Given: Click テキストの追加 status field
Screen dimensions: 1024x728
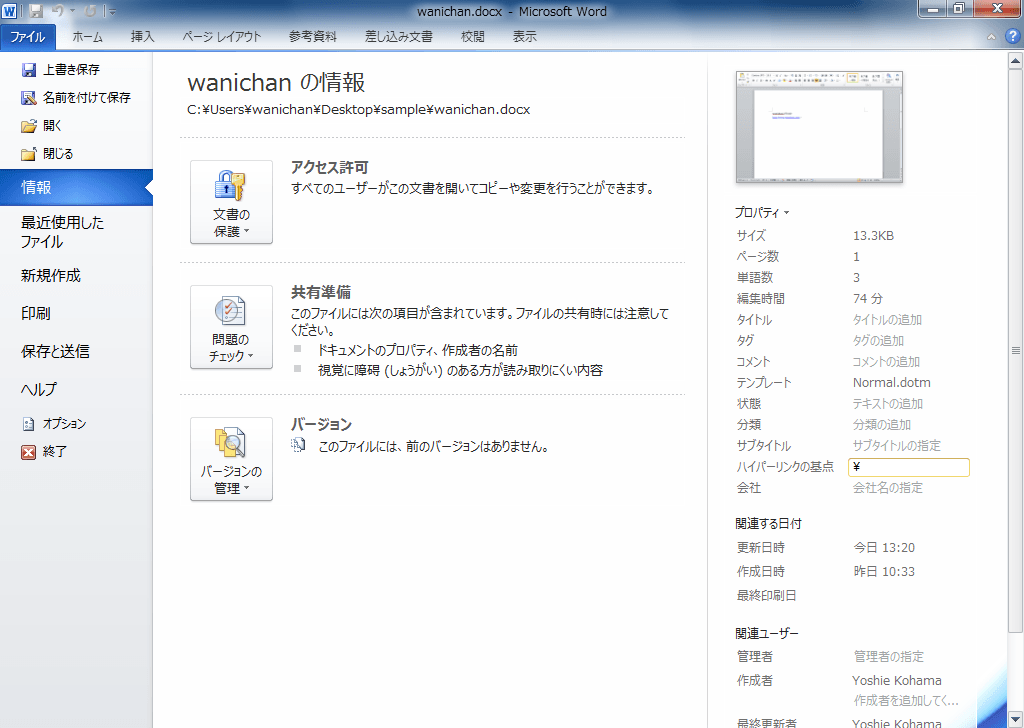Looking at the screenshot, I should tap(888, 404).
